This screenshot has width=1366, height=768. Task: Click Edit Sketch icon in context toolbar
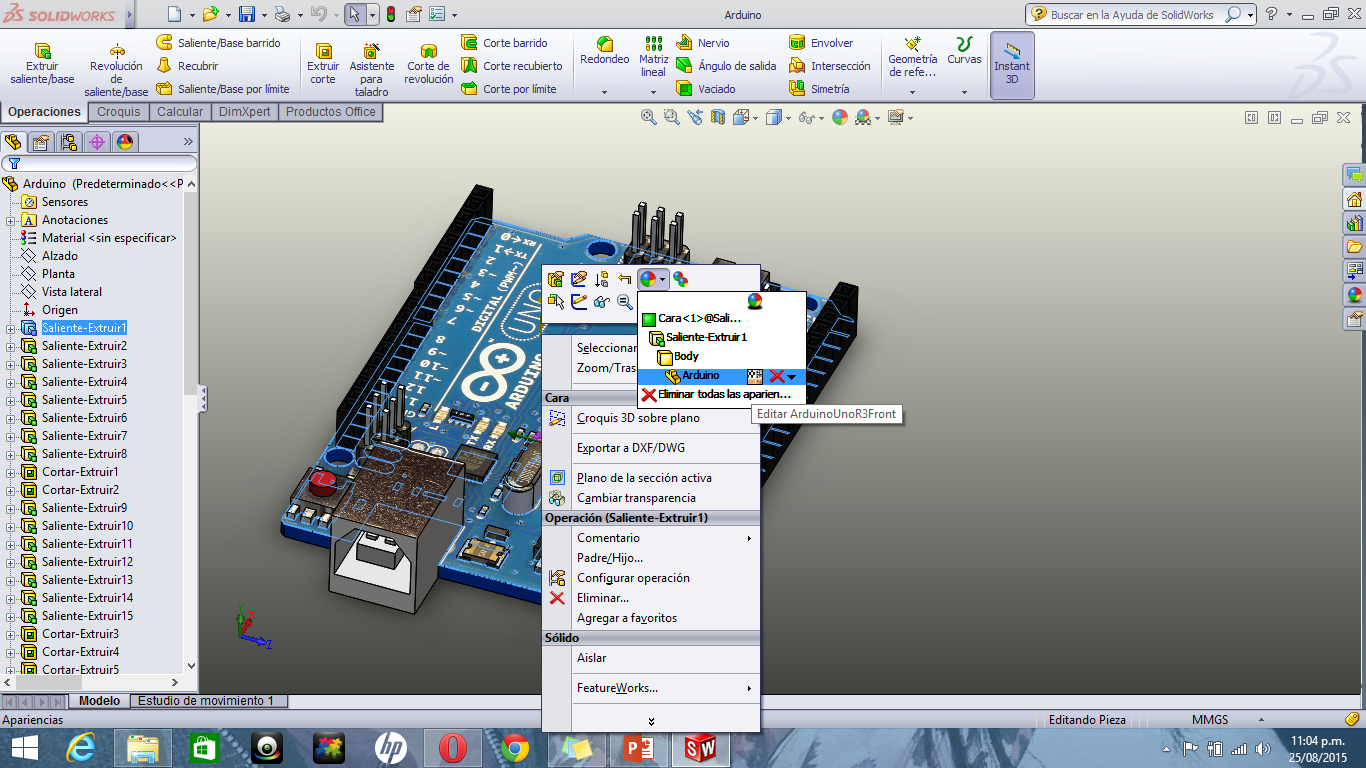579,279
